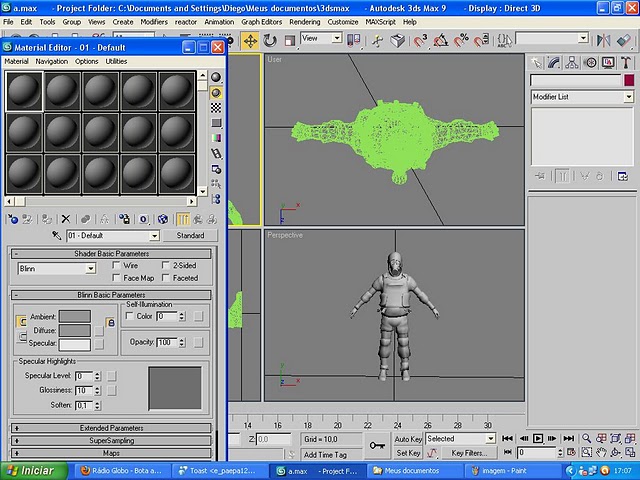
Task: Open Material Editor Navigation menu
Action: [51, 61]
